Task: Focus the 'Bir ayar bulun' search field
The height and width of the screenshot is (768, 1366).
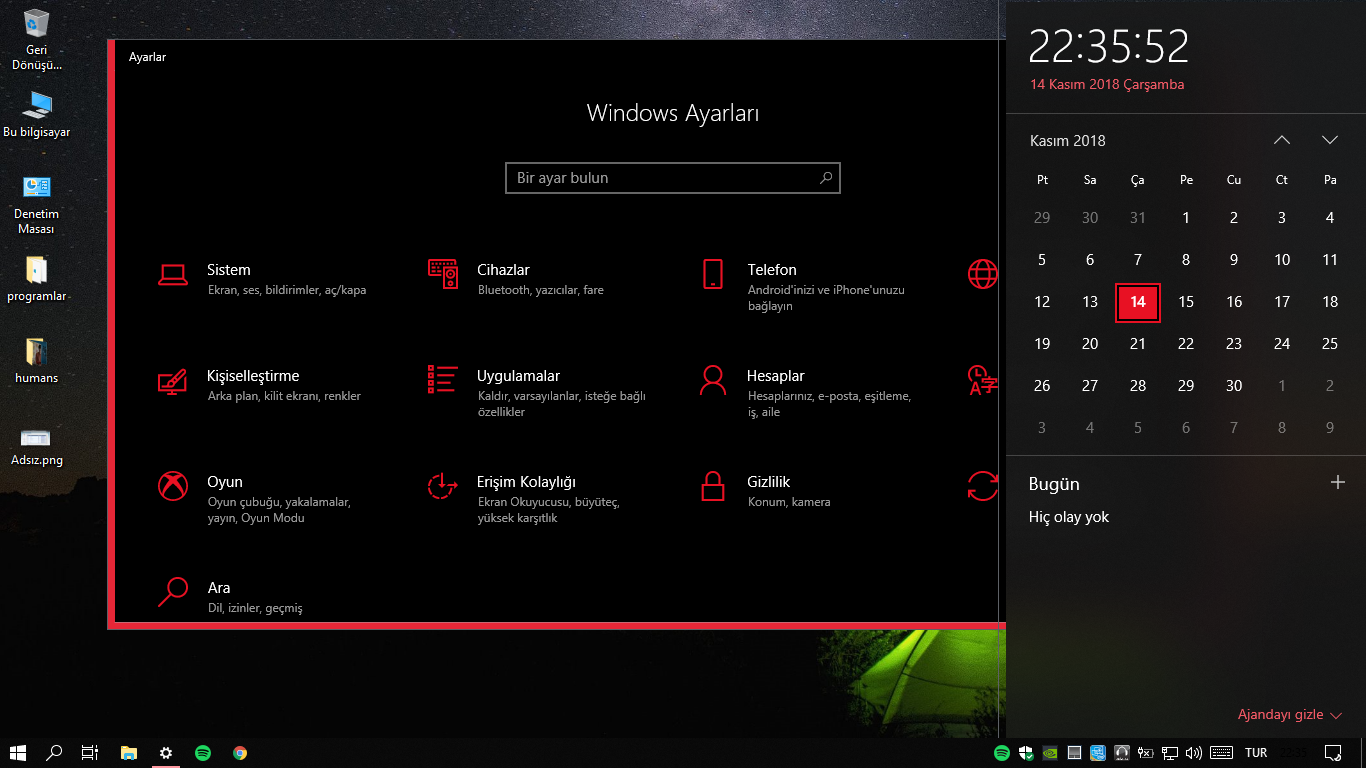Action: coord(673,178)
